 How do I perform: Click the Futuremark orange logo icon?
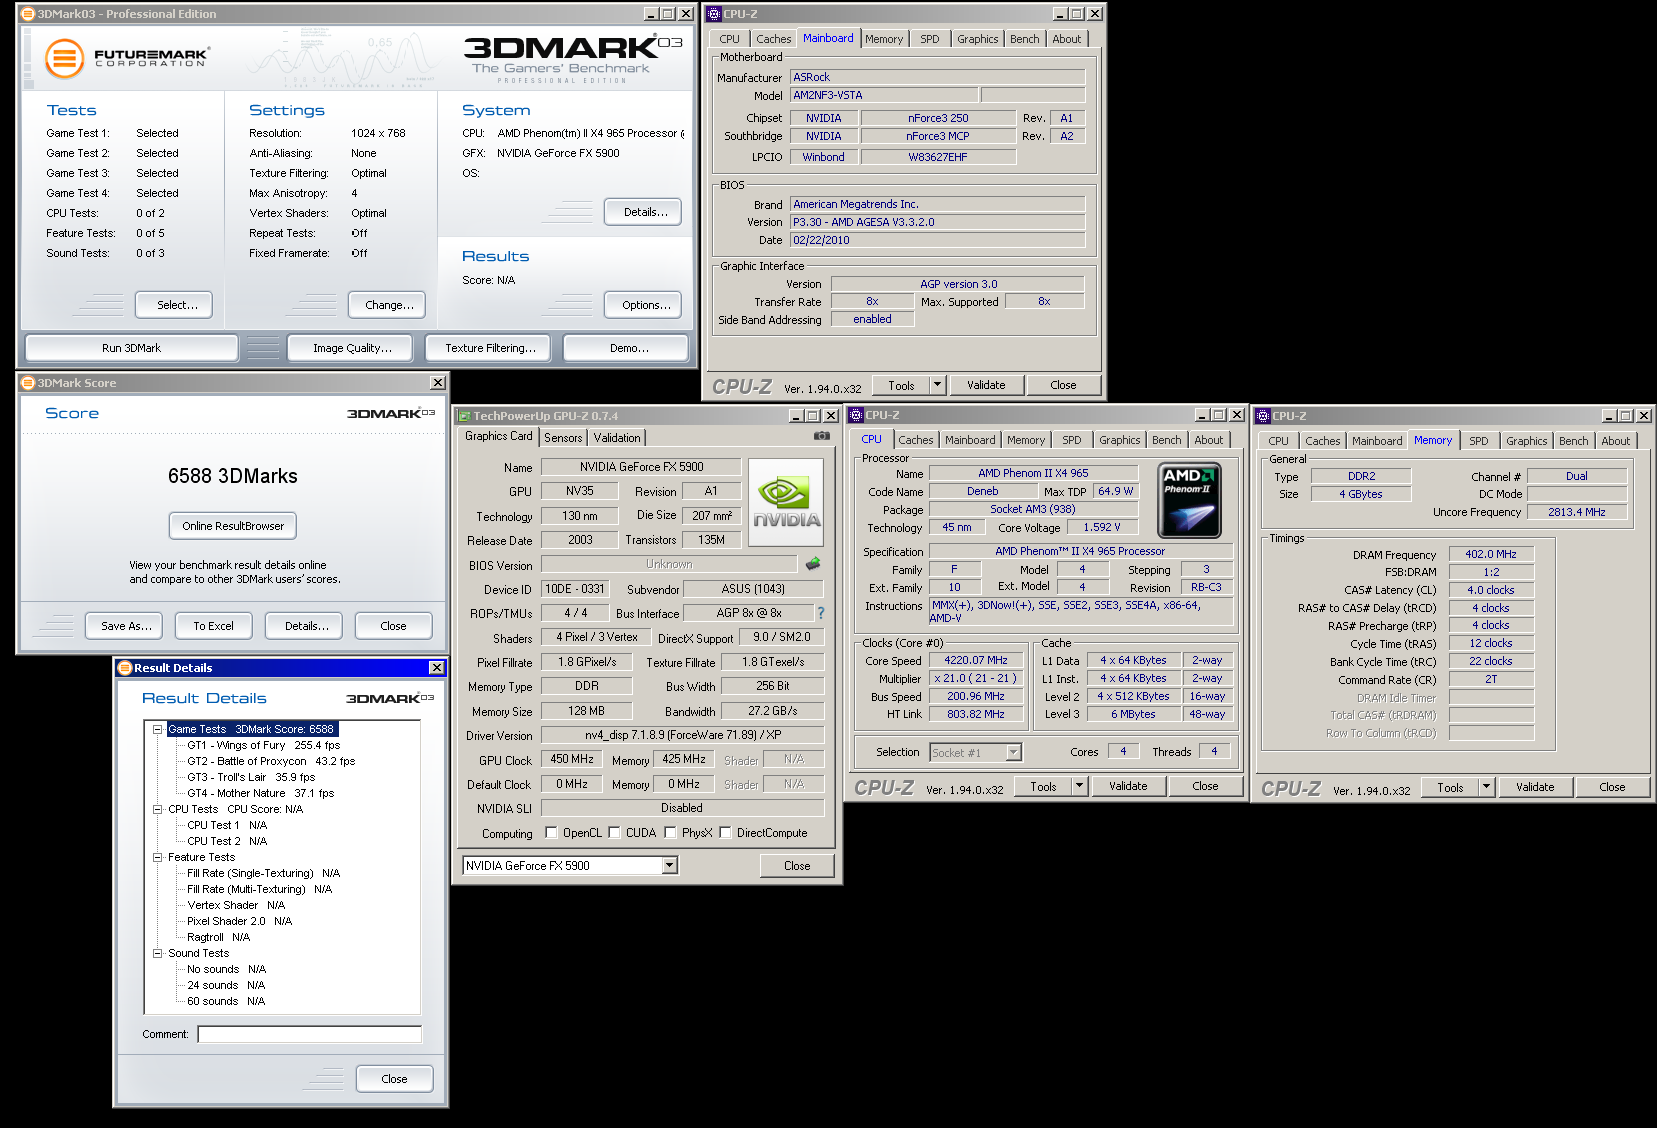(64, 58)
